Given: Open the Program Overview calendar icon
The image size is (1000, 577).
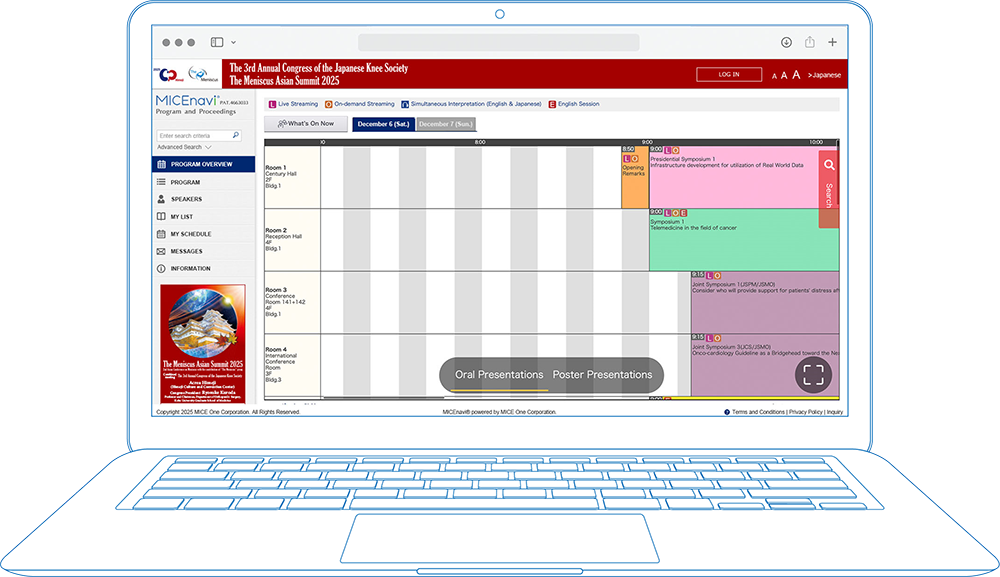Looking at the screenshot, I should point(161,164).
